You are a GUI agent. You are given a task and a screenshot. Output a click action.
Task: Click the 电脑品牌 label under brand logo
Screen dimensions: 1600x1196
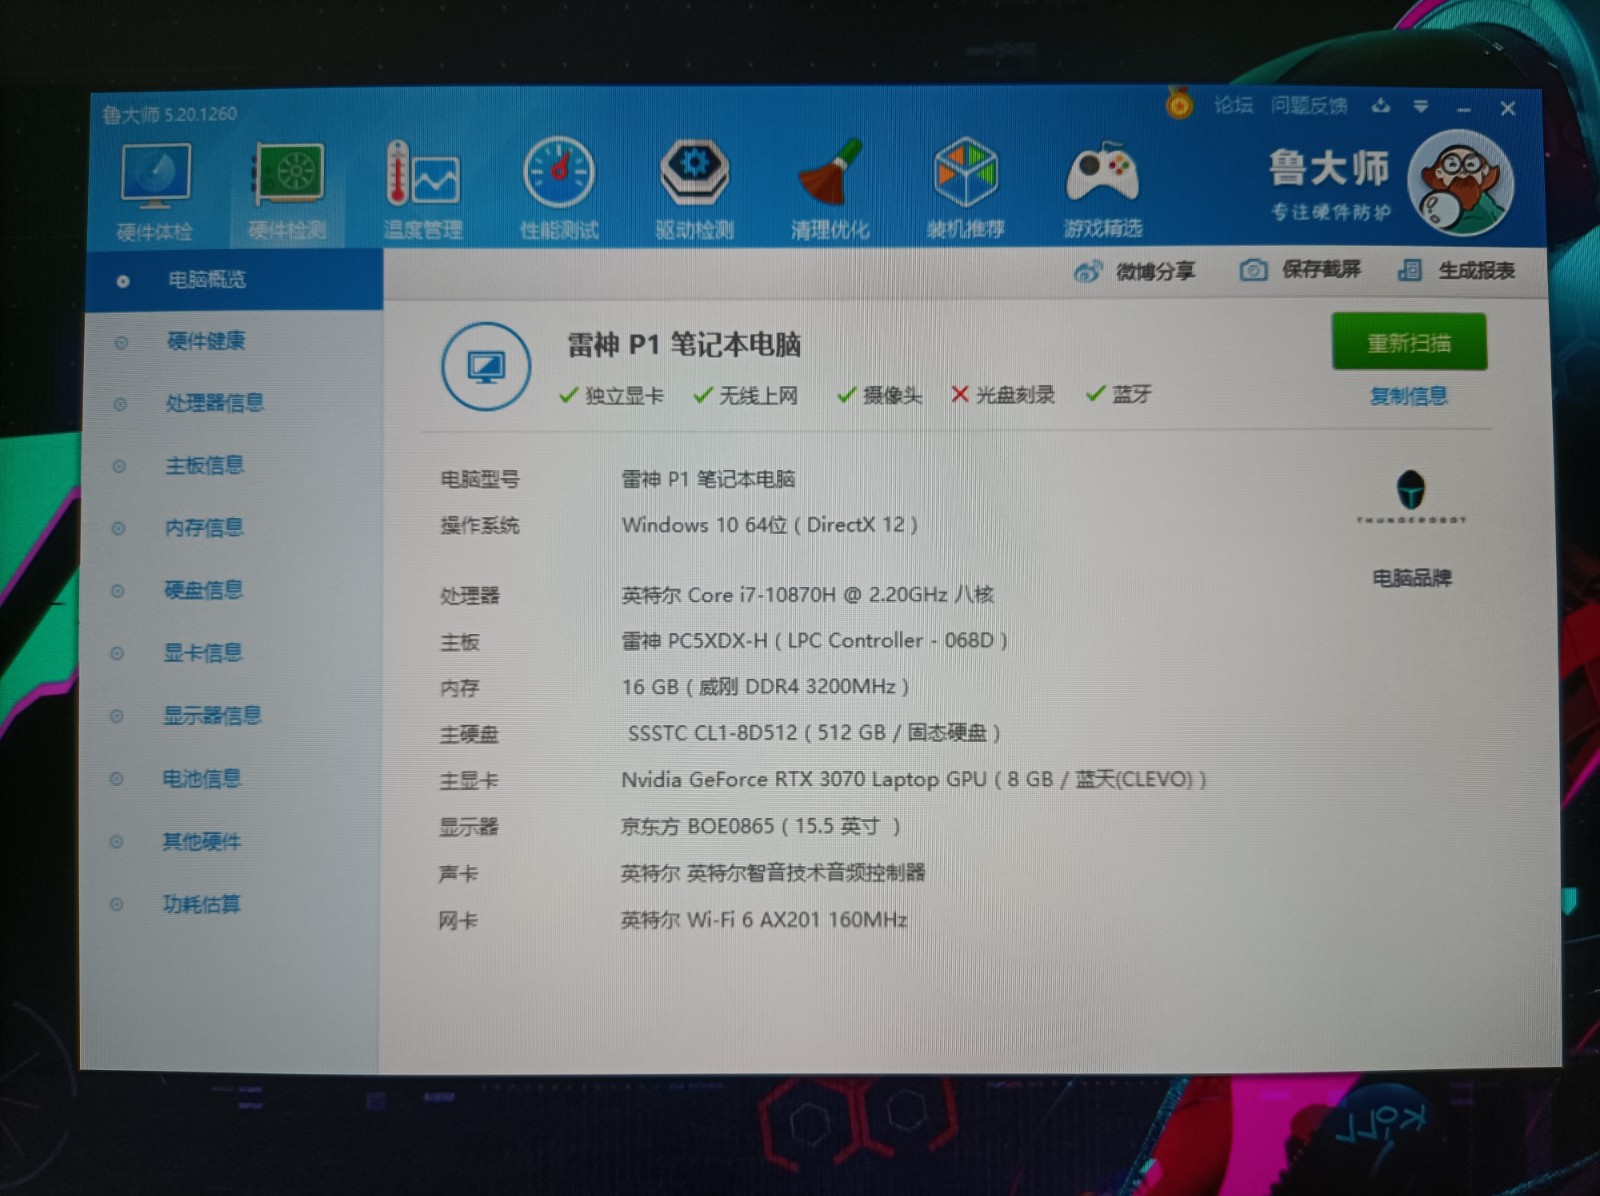pos(1411,578)
